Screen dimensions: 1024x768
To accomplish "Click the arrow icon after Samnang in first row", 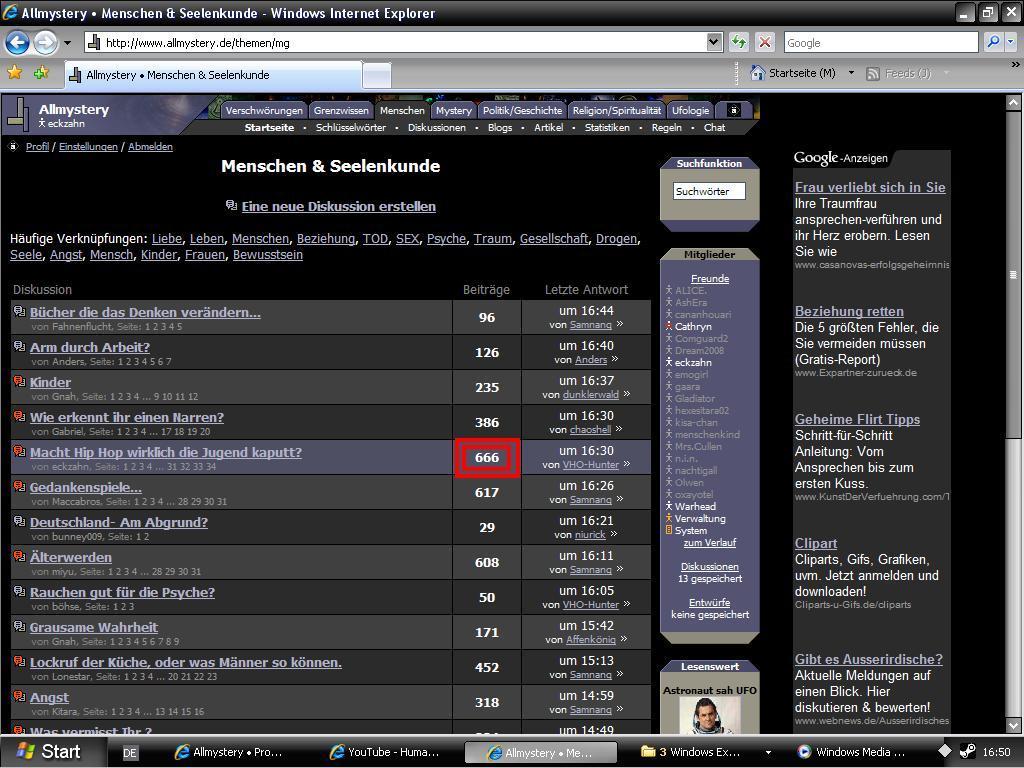I will tap(620, 324).
